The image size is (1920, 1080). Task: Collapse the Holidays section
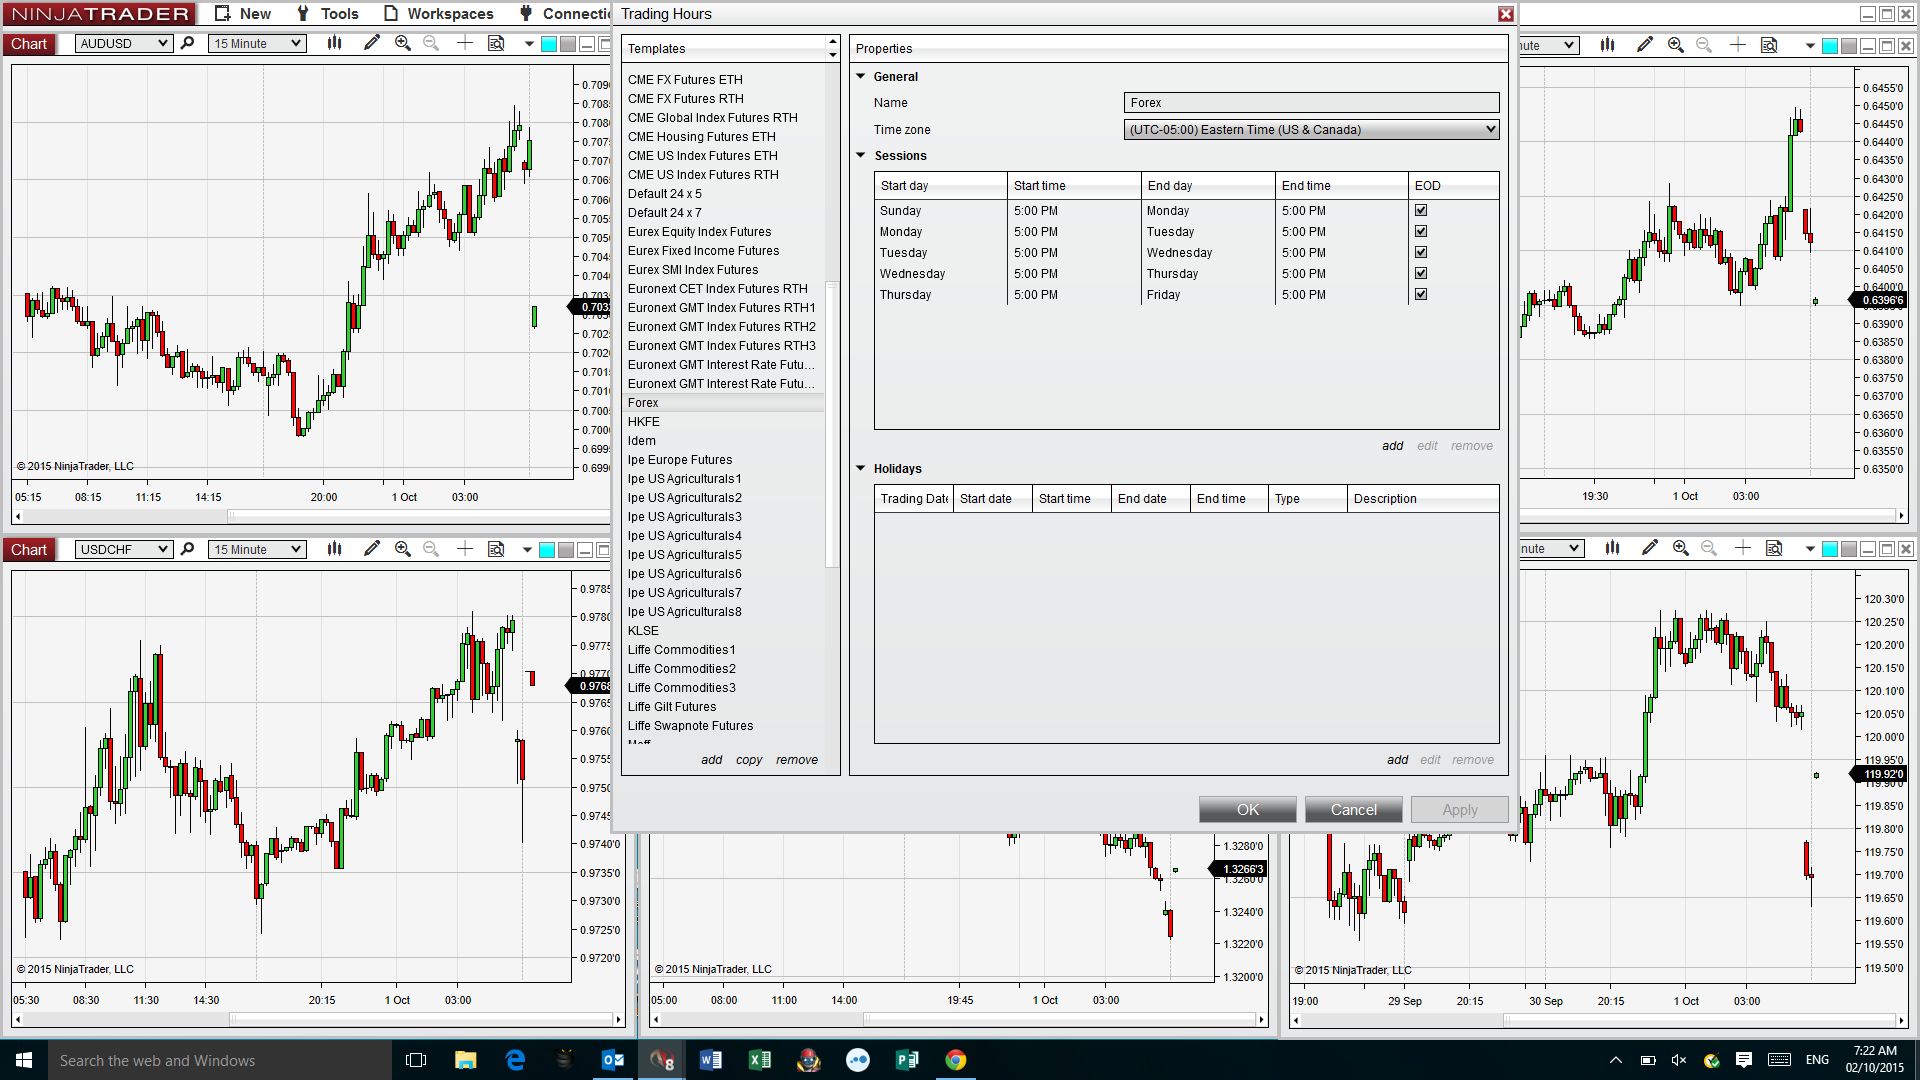click(x=860, y=468)
